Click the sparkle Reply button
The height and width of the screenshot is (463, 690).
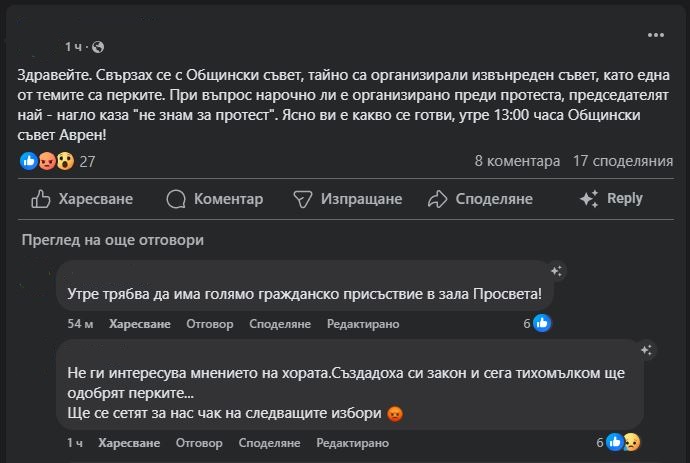(611, 199)
